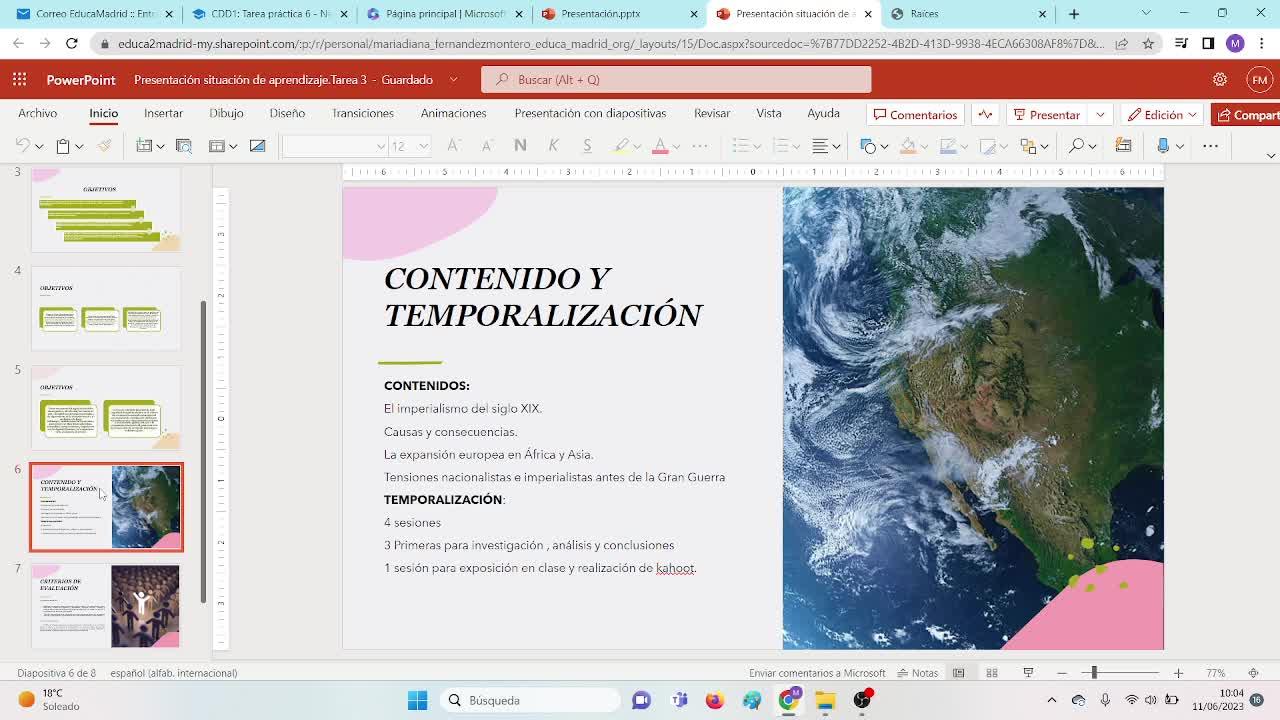Screen dimensions: 1280x720
Task: Start slideshow from the status bar icon
Action: coord(1028,673)
